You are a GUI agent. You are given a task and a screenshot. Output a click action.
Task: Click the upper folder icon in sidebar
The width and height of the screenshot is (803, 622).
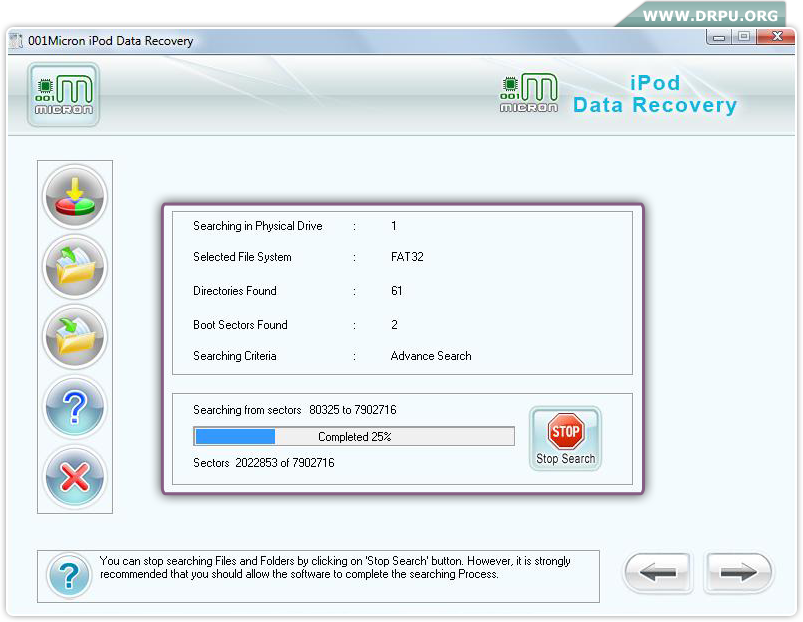pos(75,267)
